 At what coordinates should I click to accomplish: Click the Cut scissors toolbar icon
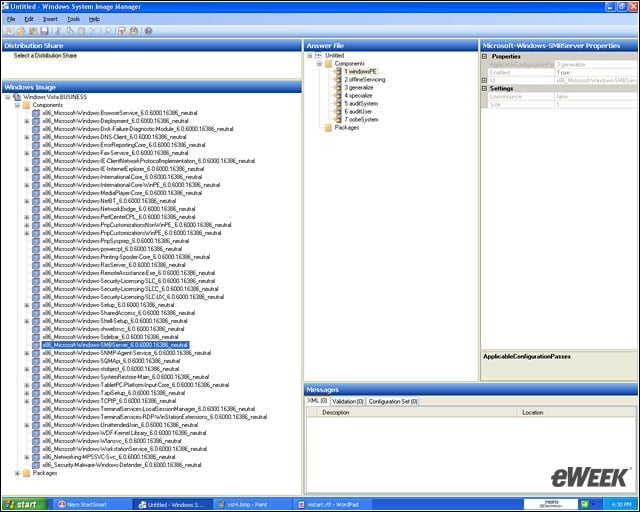58,31
